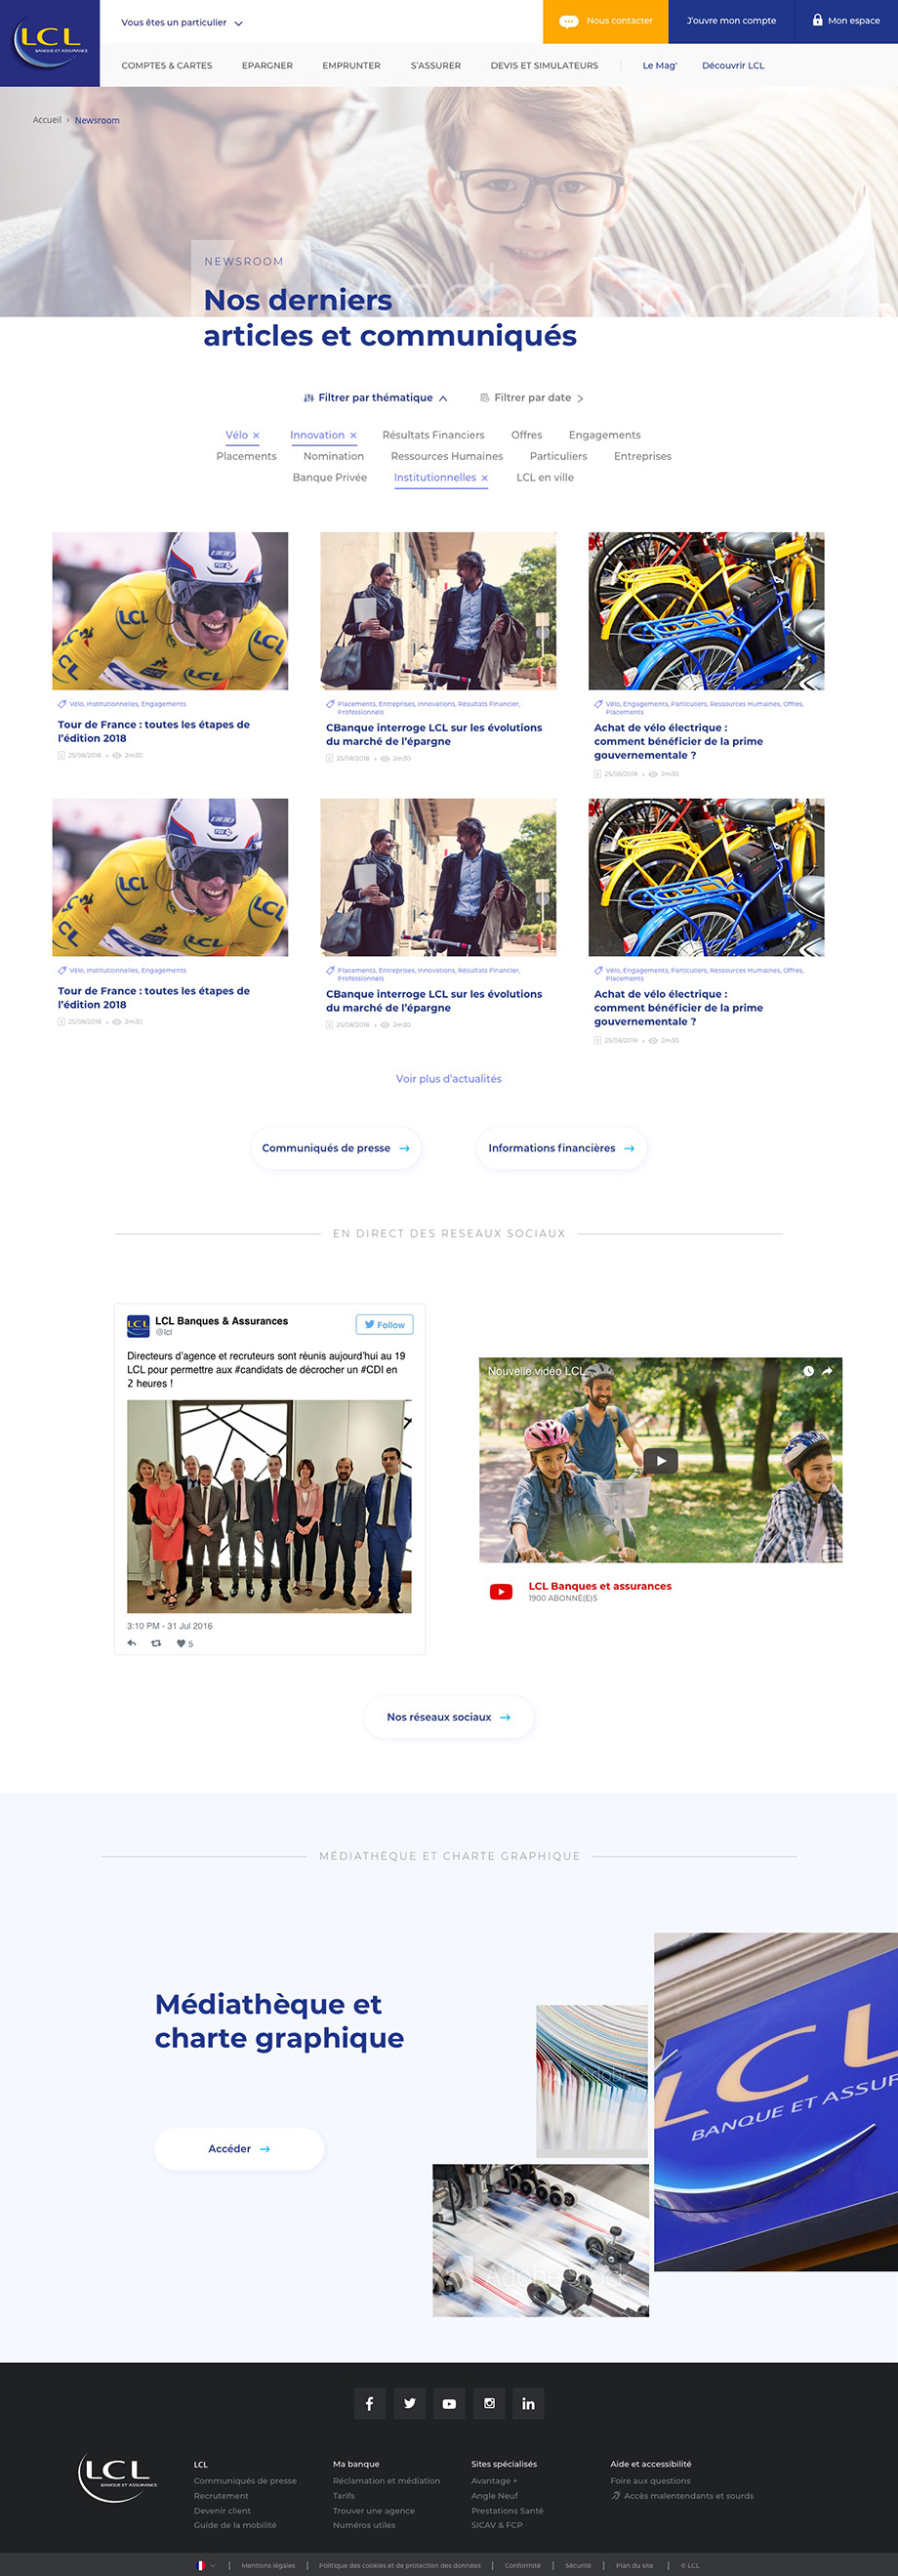Click the Communiqués de presse button
Image resolution: width=898 pixels, height=2576 pixels.
[336, 1148]
